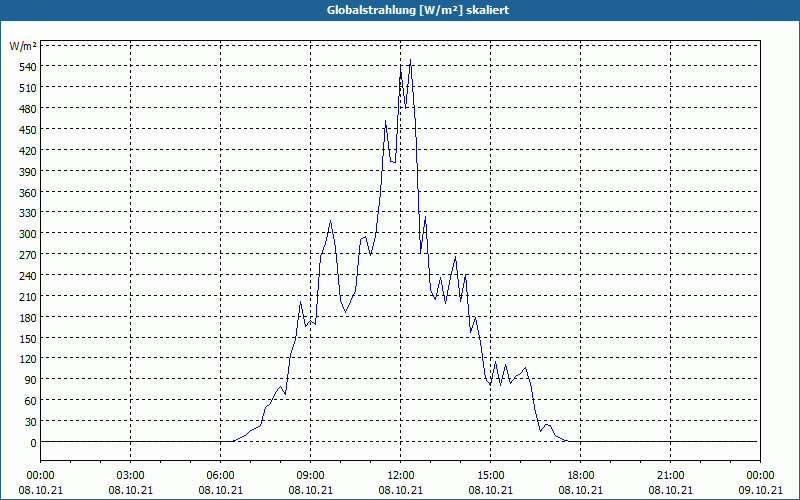This screenshot has width=800, height=500.
Task: Click the 270 y-axis value
Action: tap(27, 255)
